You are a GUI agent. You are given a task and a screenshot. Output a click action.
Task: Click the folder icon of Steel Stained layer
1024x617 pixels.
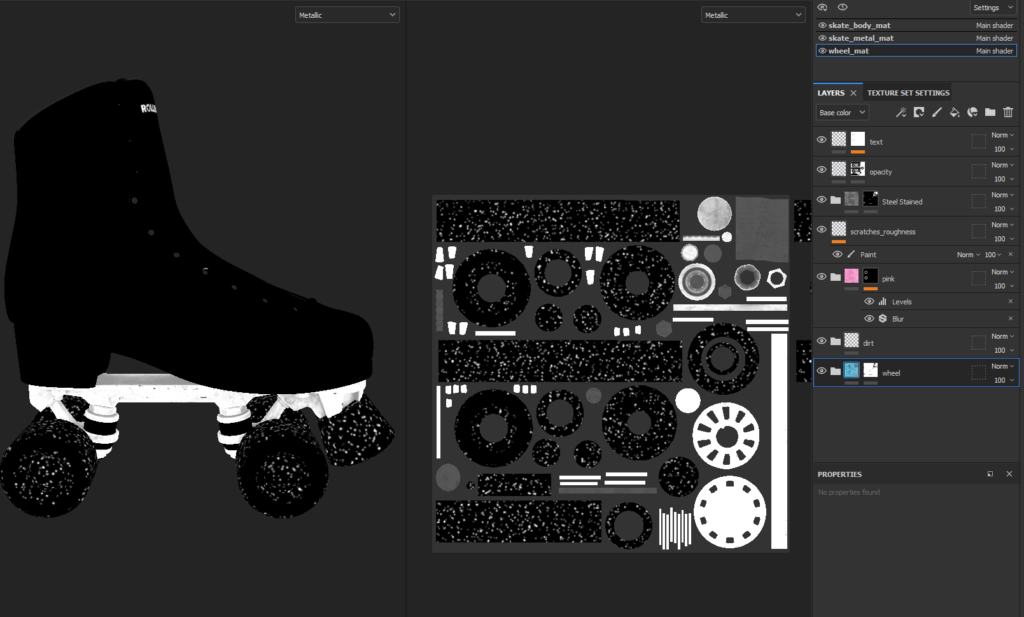835,200
